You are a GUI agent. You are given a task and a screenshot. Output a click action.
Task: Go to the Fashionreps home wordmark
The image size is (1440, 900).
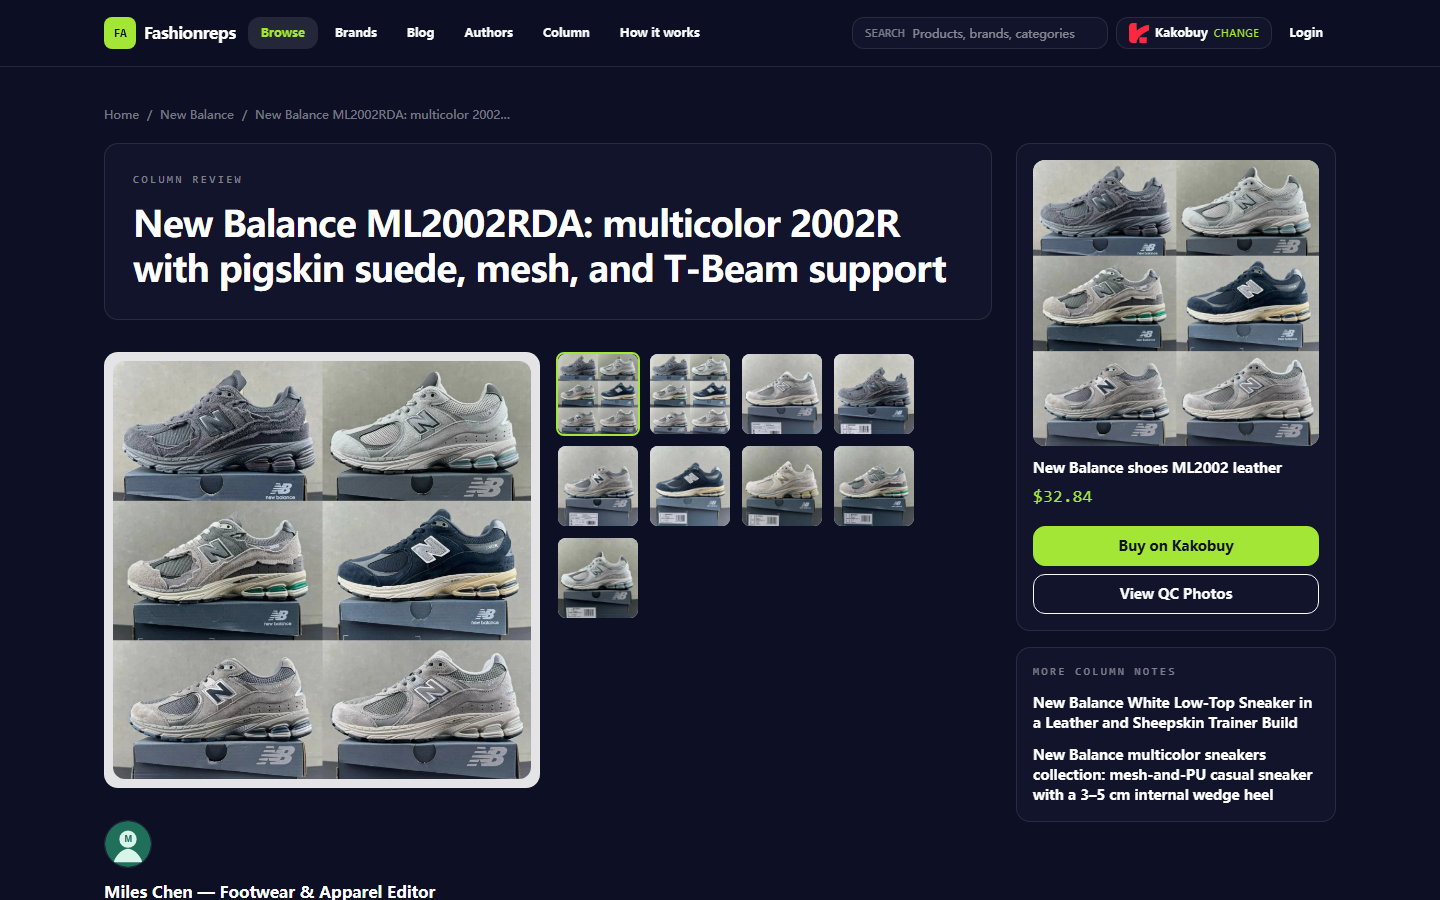tap(190, 33)
